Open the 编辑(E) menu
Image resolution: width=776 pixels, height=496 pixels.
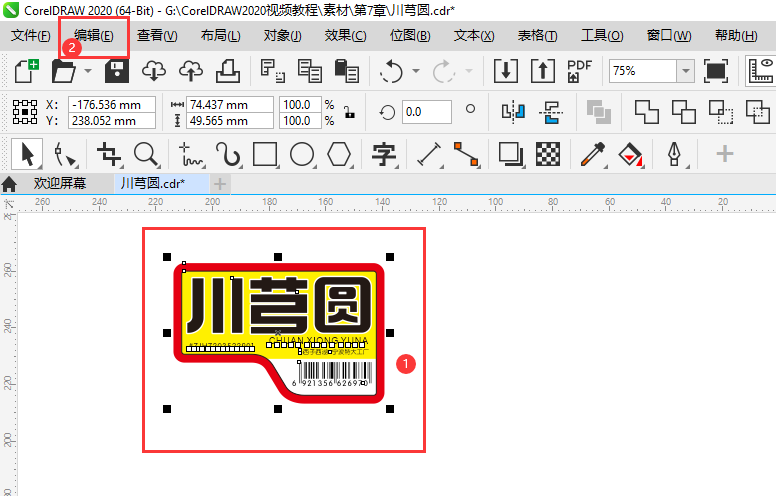pos(94,36)
